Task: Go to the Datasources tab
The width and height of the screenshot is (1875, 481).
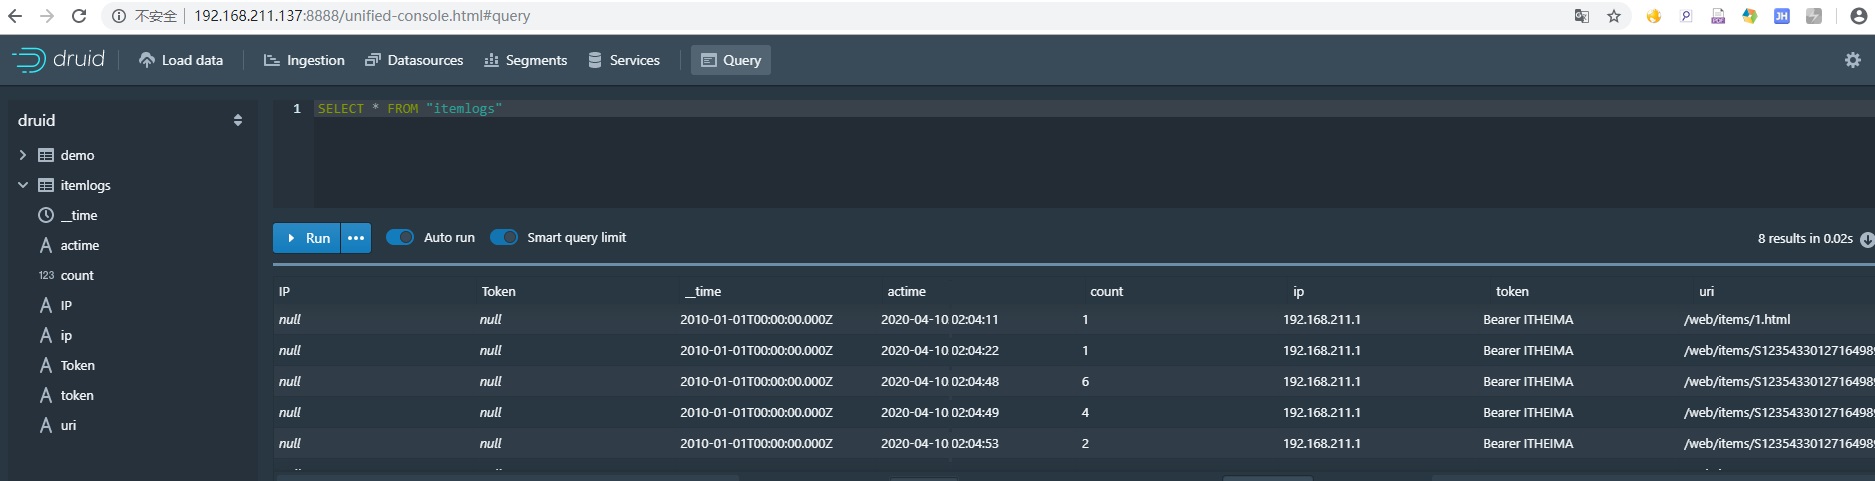Action: (414, 60)
